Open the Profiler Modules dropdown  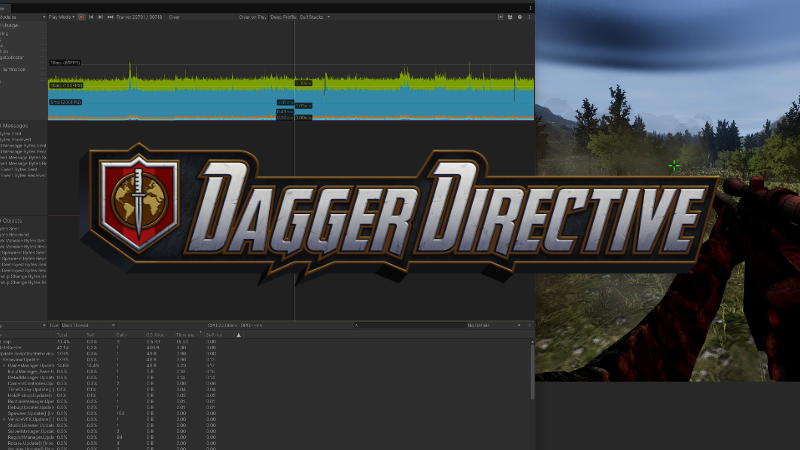(x=23, y=17)
